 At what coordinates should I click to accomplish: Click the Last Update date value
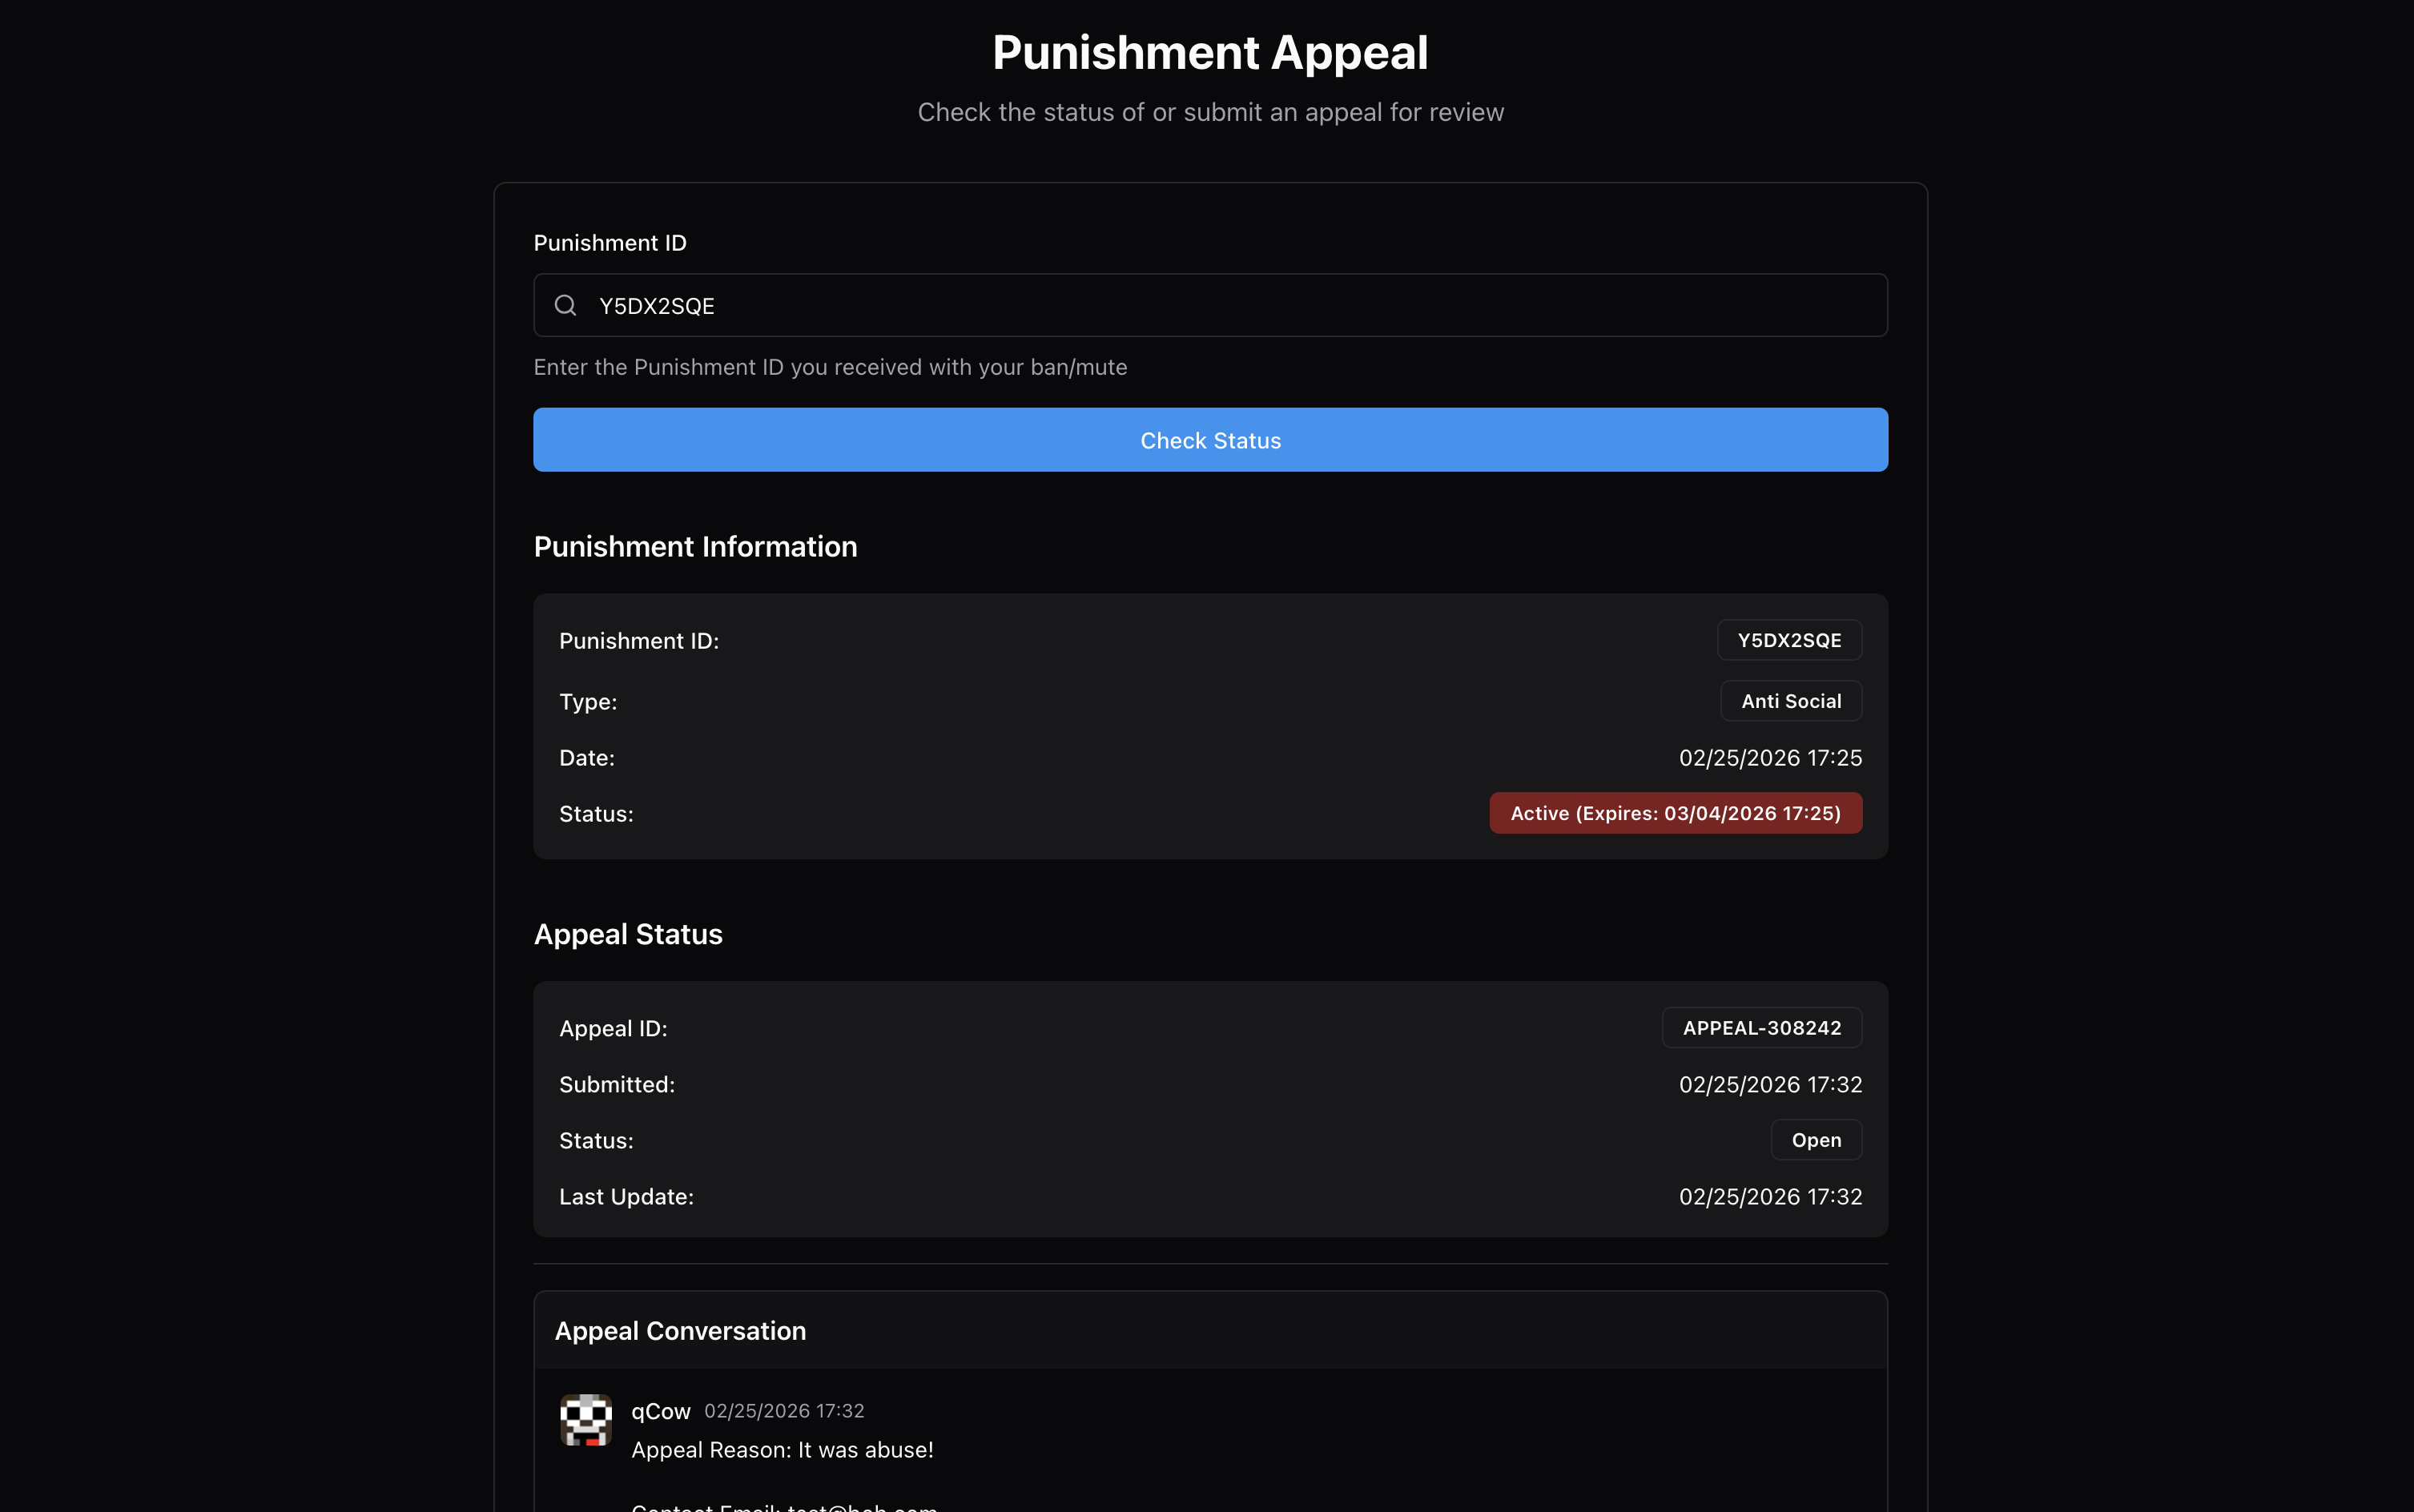pos(1770,1197)
